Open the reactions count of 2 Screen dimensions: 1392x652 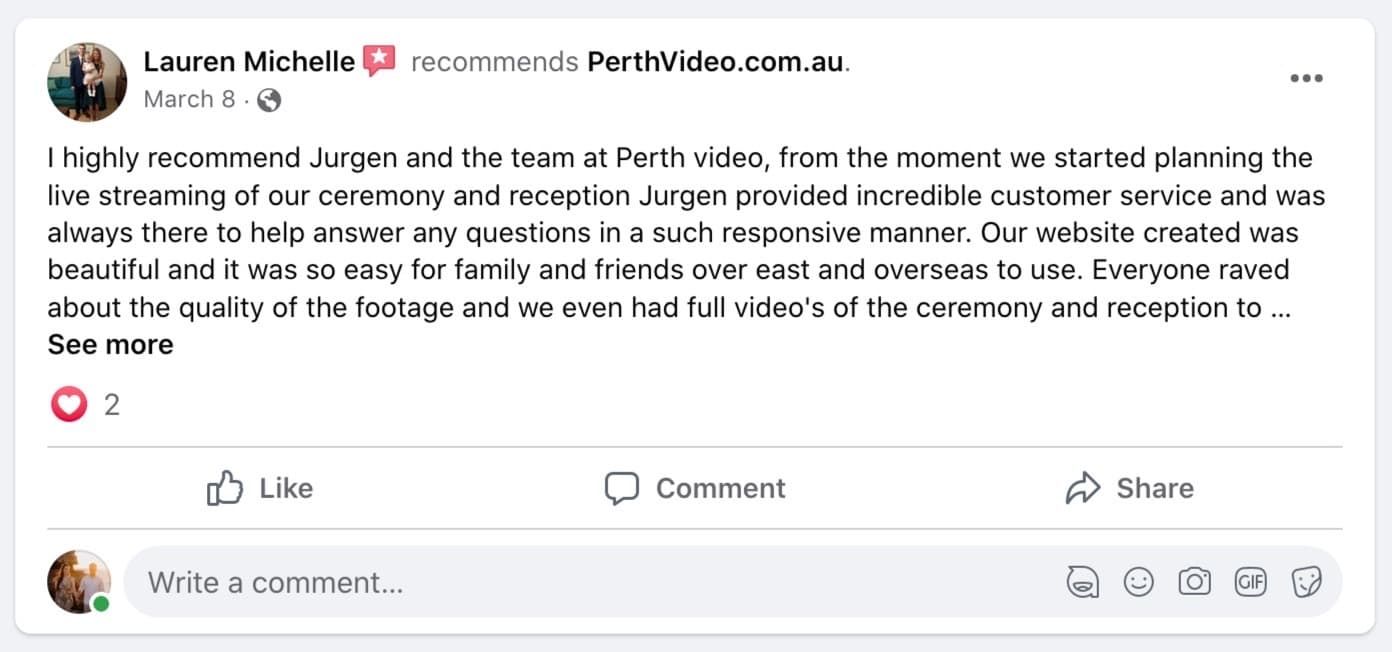(112, 405)
